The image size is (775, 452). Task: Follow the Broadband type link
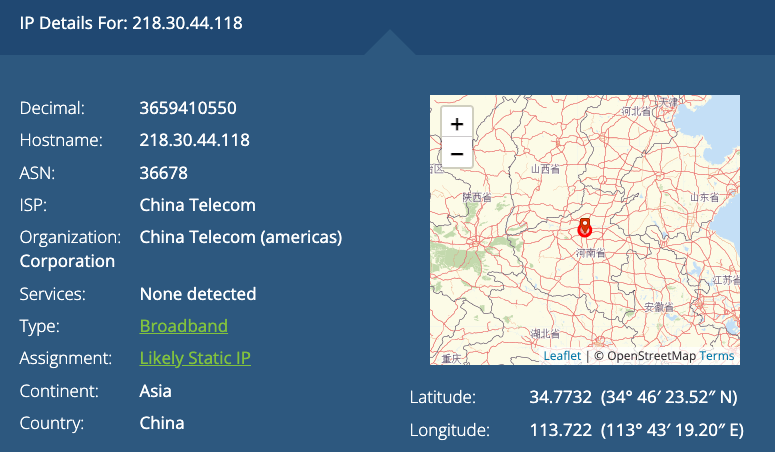pyautogui.click(x=184, y=326)
